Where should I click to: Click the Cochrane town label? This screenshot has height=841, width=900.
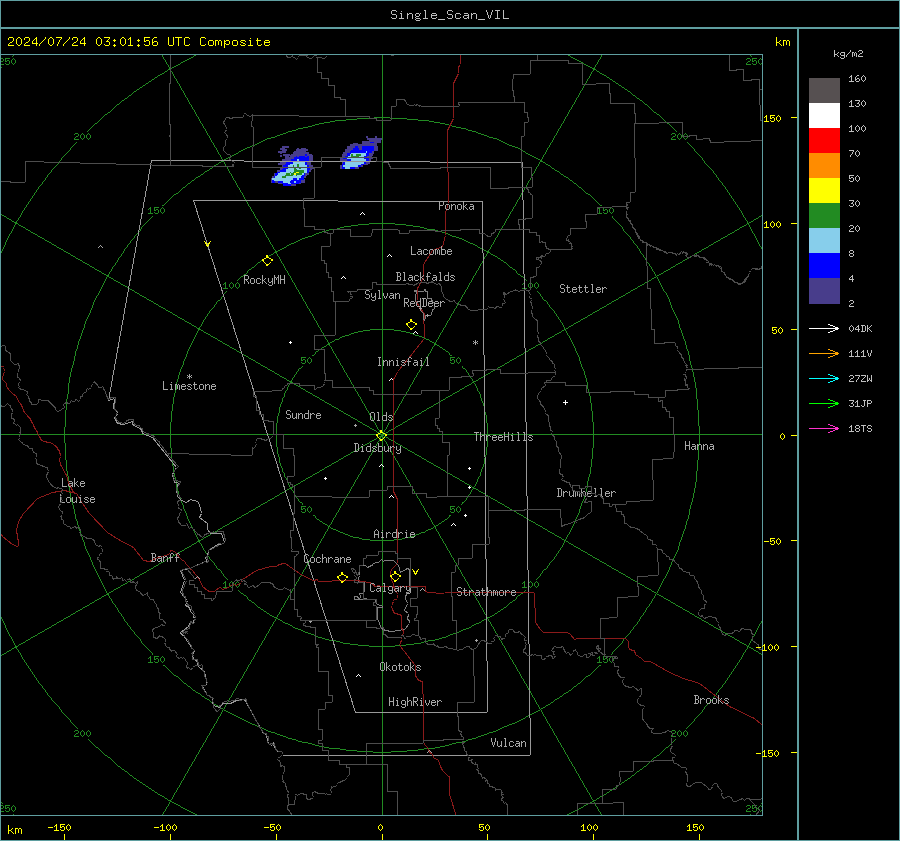click(x=327, y=559)
